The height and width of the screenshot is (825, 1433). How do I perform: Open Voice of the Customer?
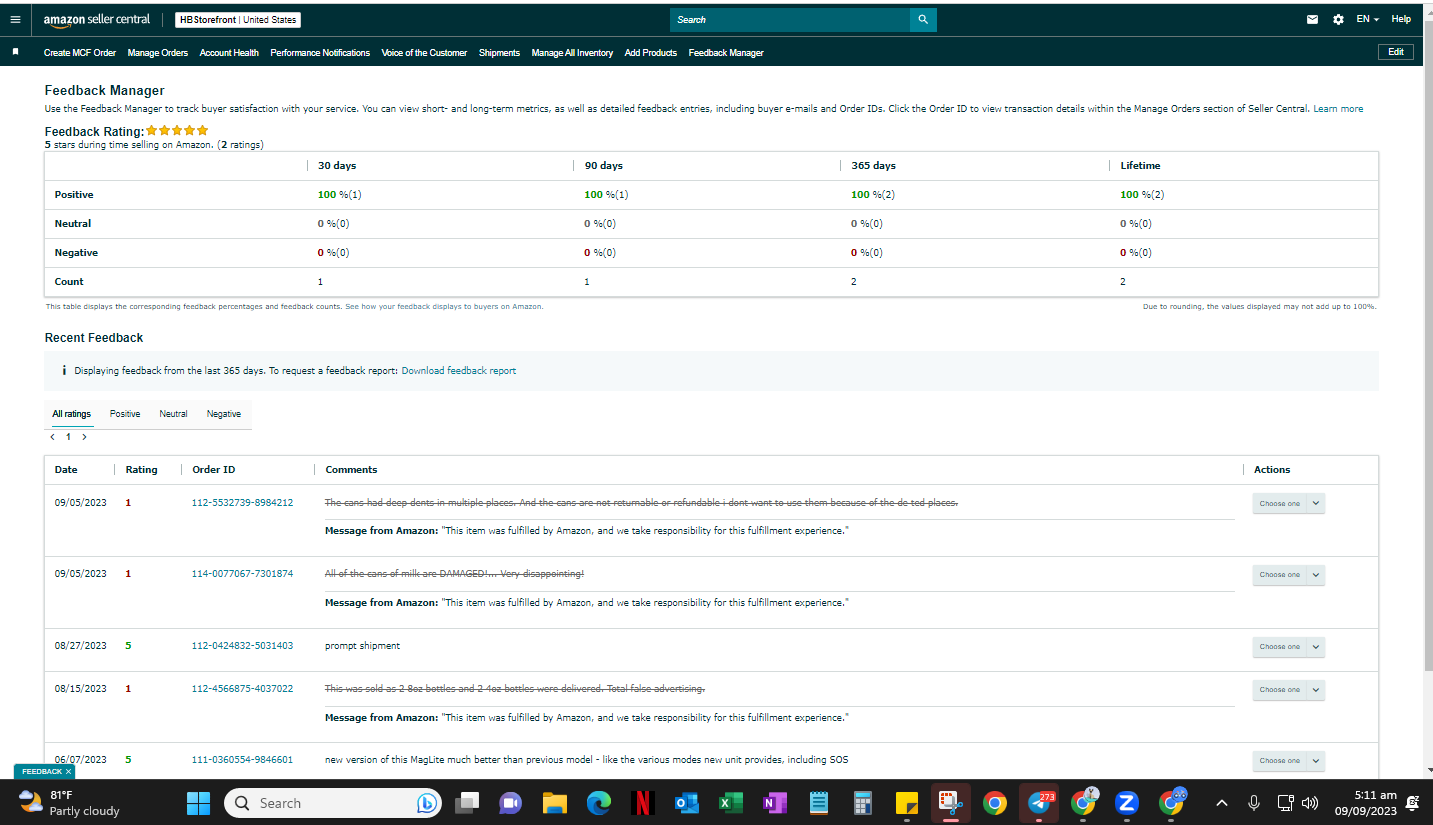(x=424, y=53)
